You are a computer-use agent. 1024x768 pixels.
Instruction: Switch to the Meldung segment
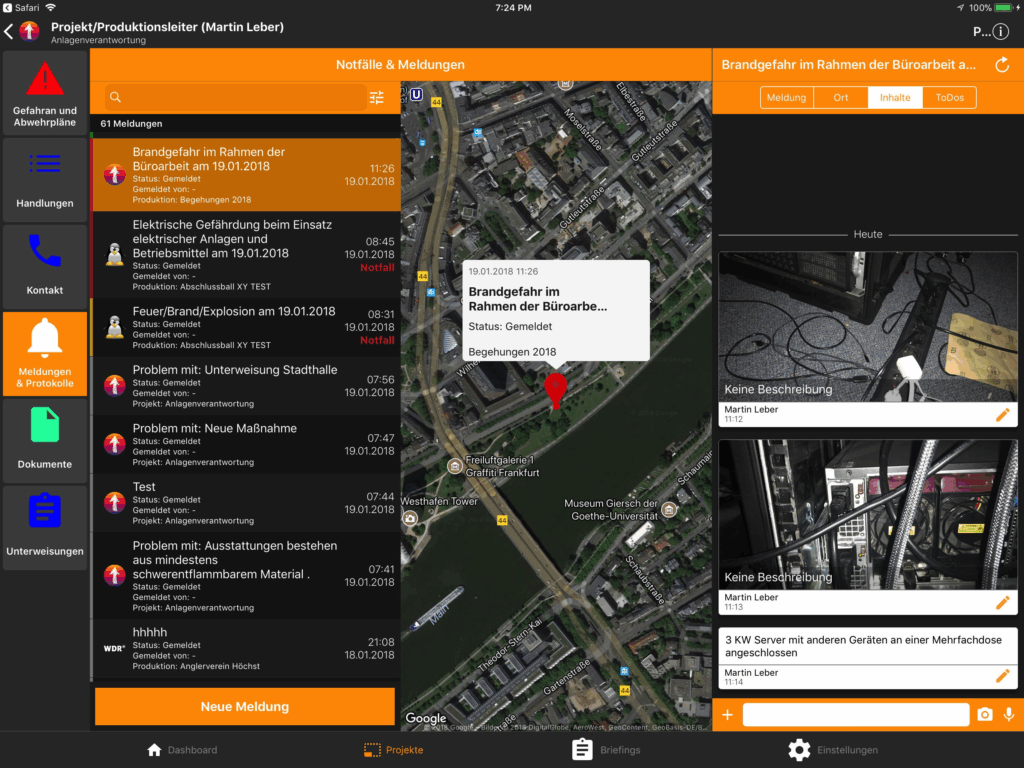tap(787, 98)
